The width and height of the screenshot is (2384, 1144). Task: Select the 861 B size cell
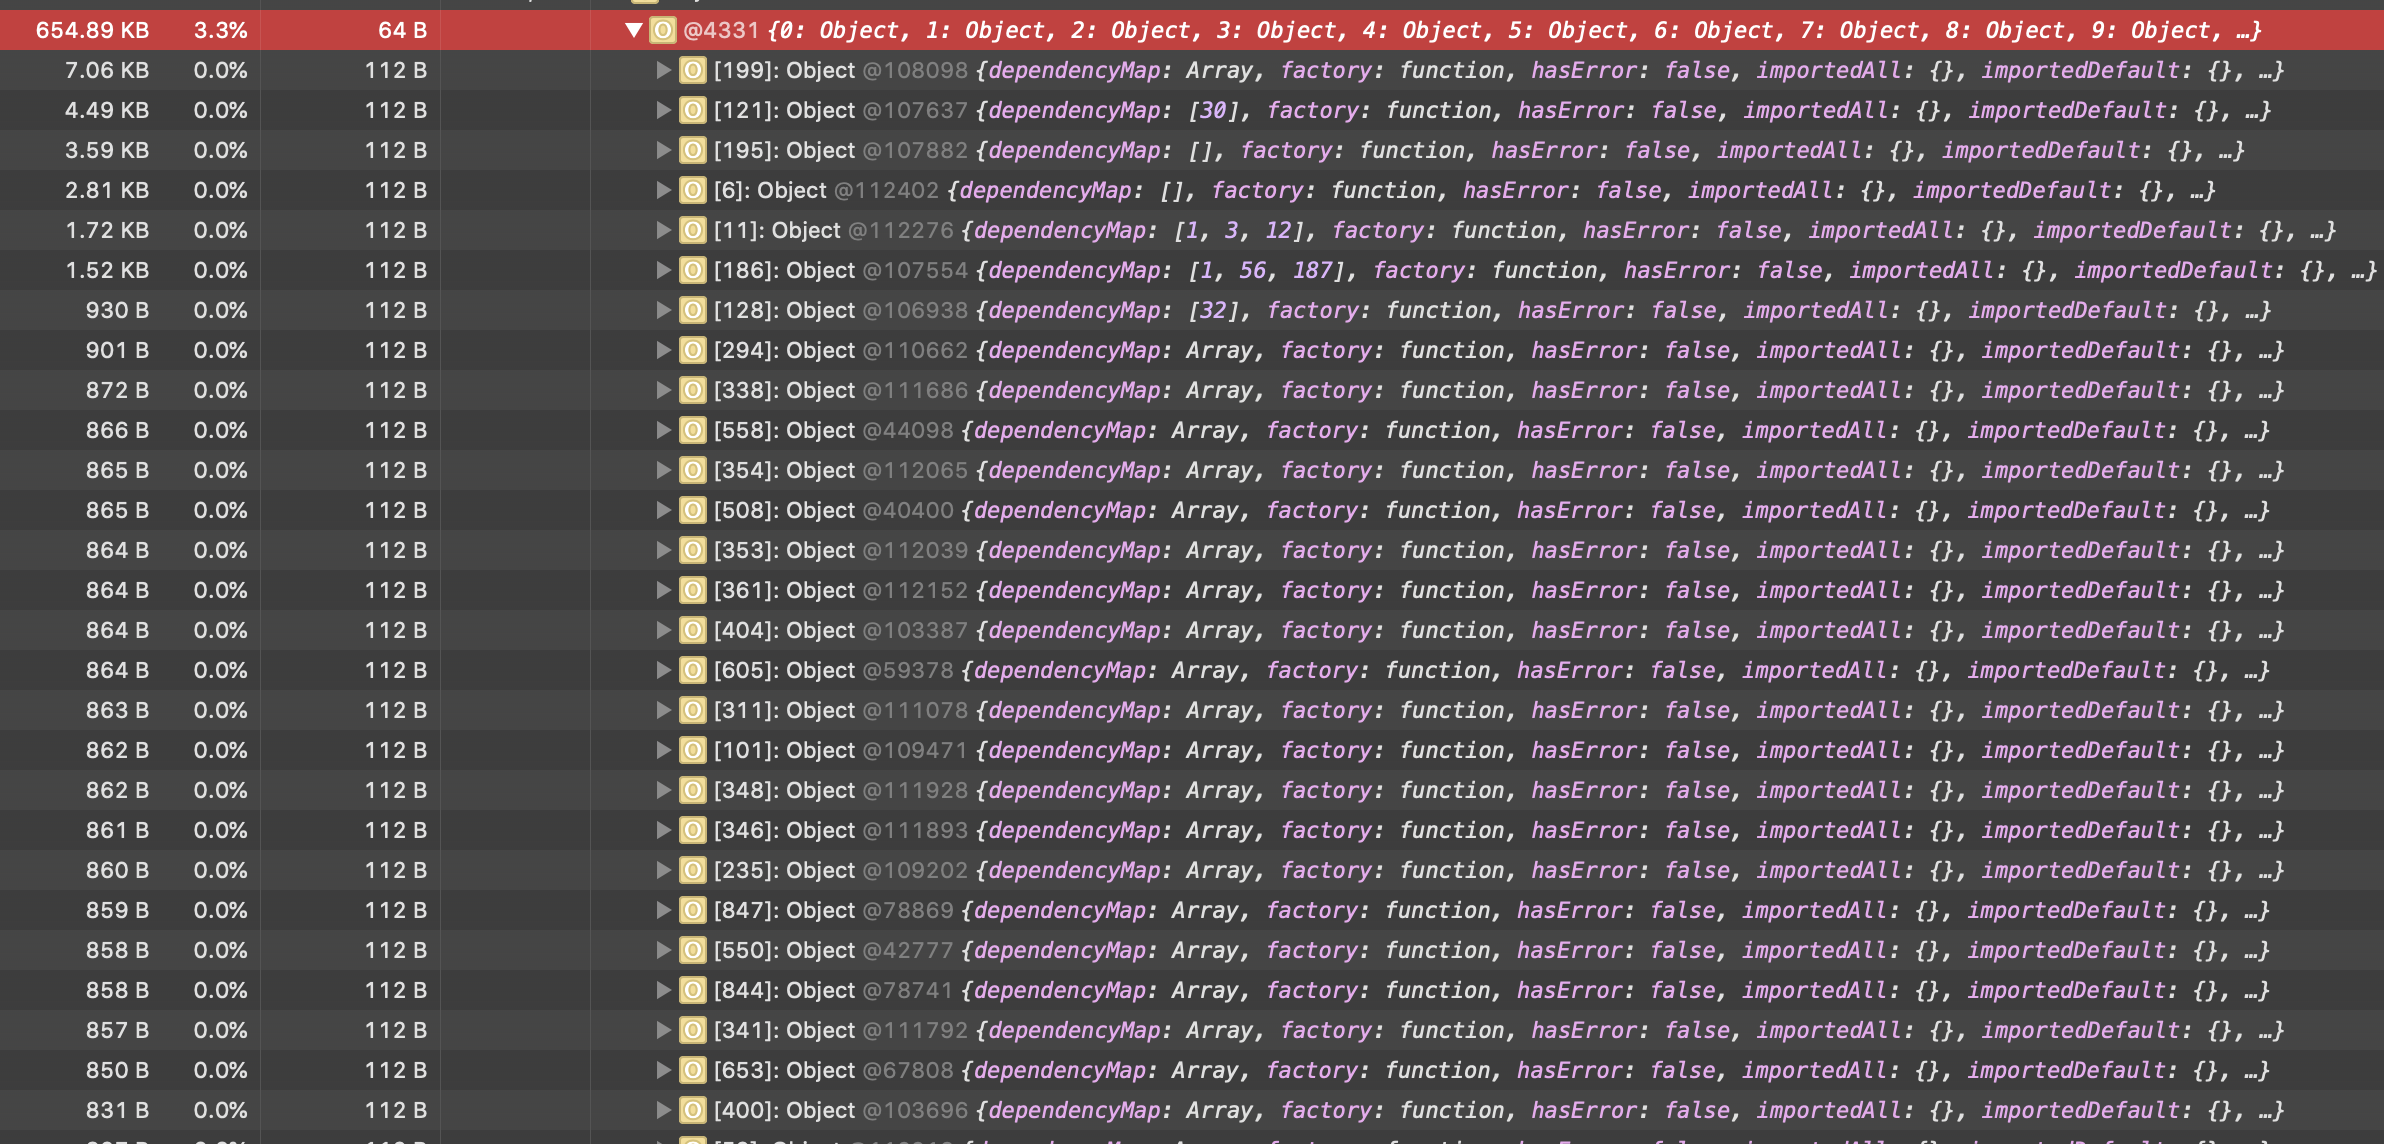(x=117, y=830)
